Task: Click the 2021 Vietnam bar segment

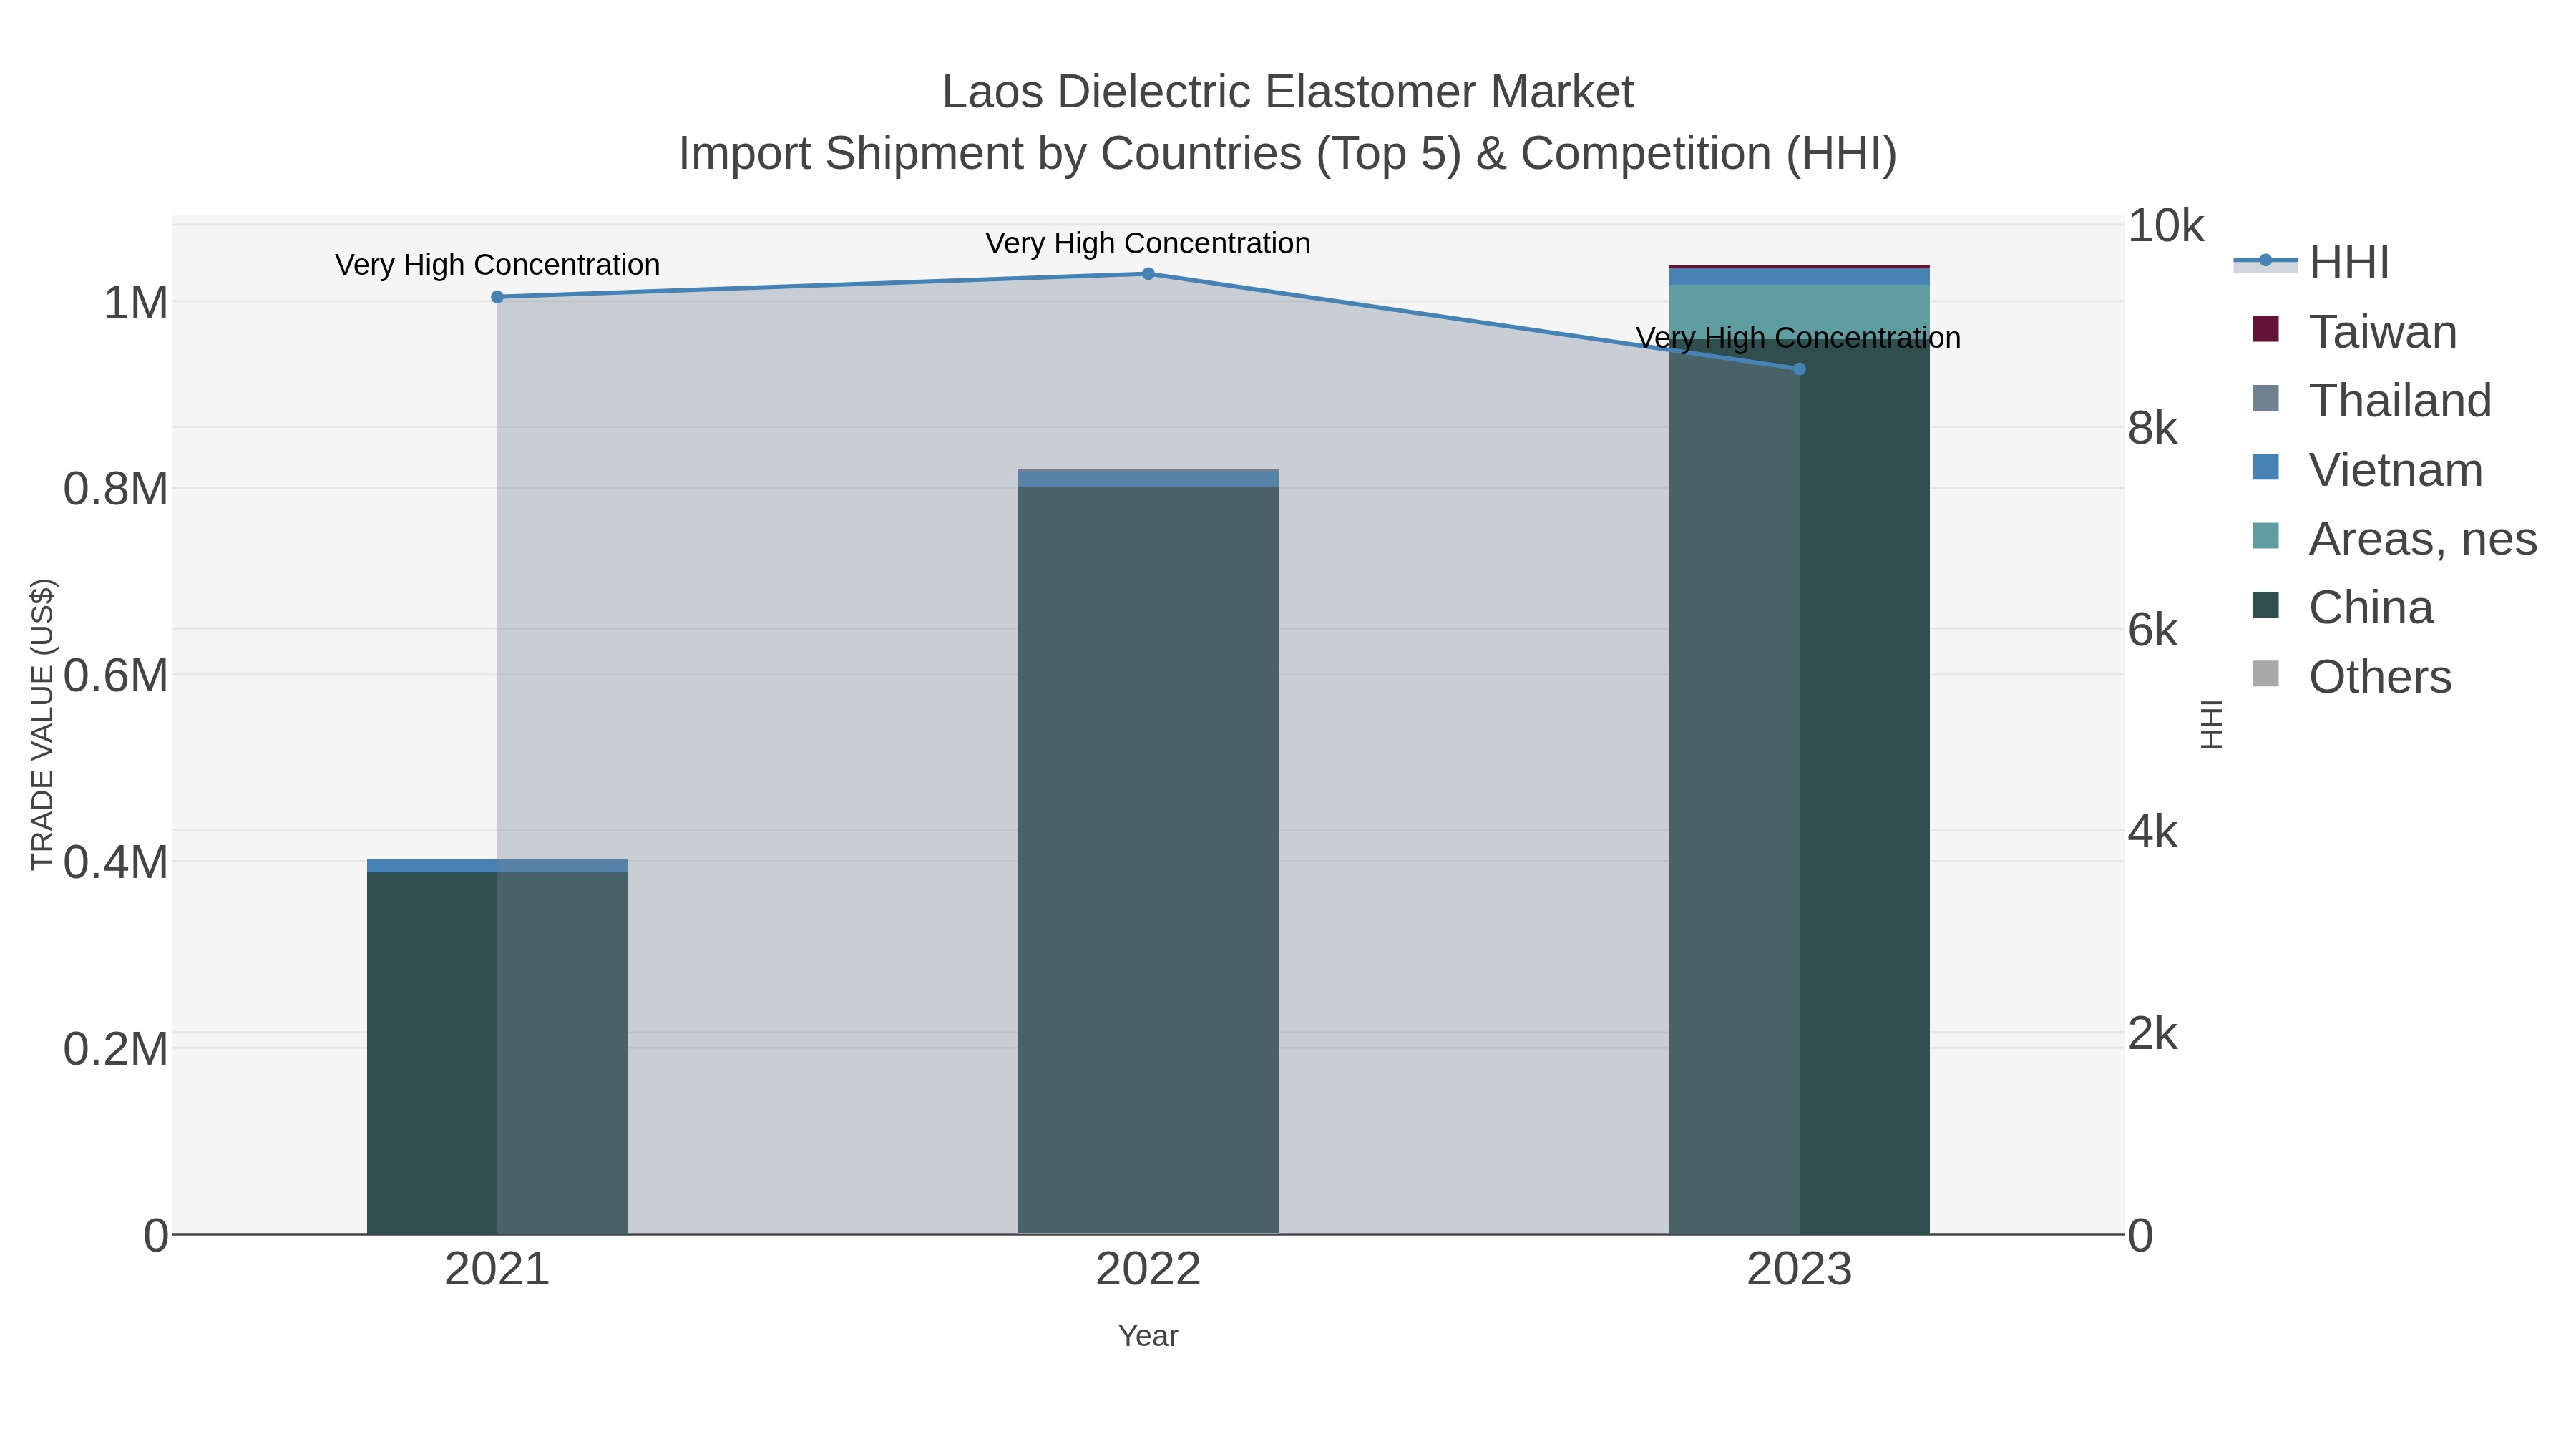Action: pos(497,865)
